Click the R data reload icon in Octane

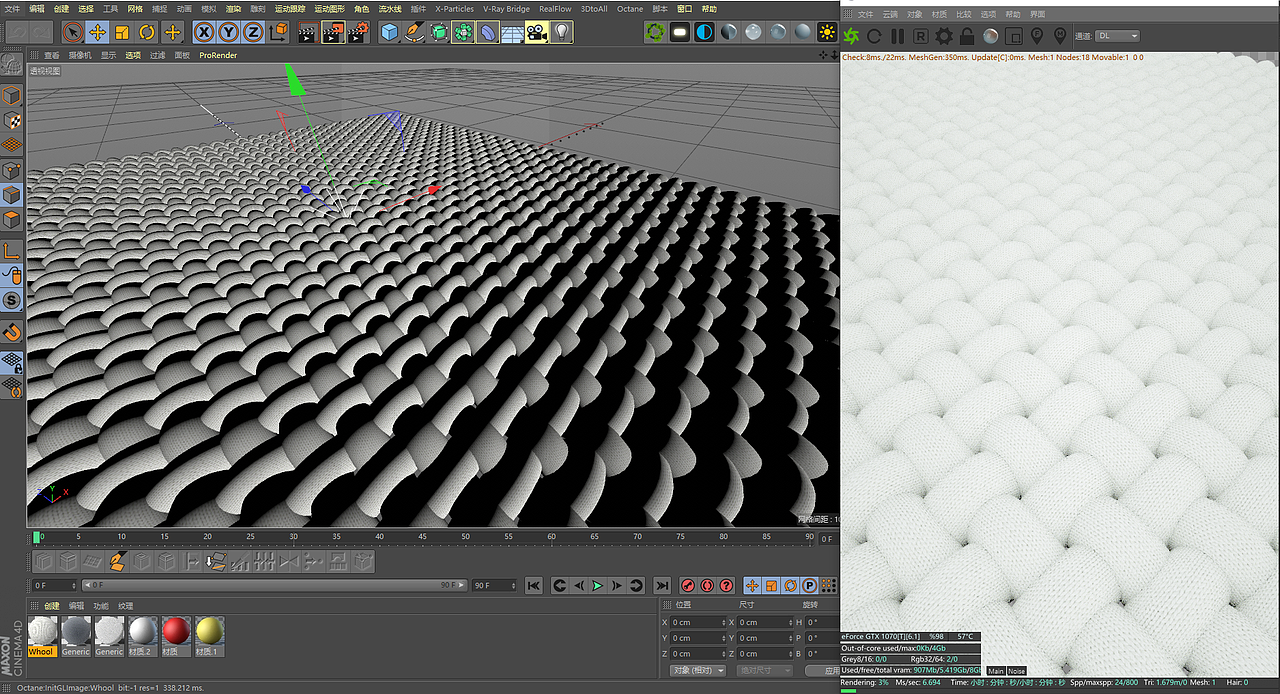pos(921,36)
